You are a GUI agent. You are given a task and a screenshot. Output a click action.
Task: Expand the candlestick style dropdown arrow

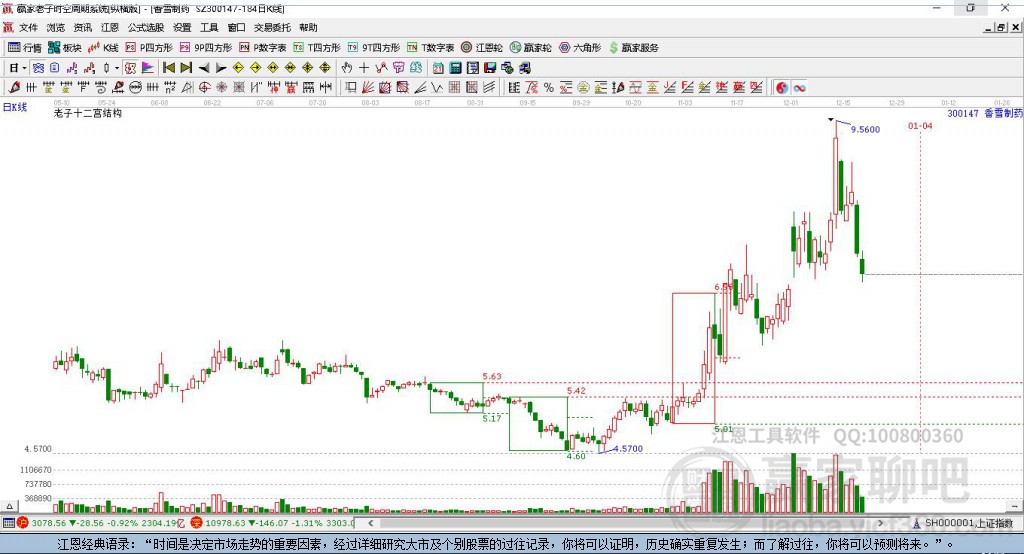tap(116, 68)
